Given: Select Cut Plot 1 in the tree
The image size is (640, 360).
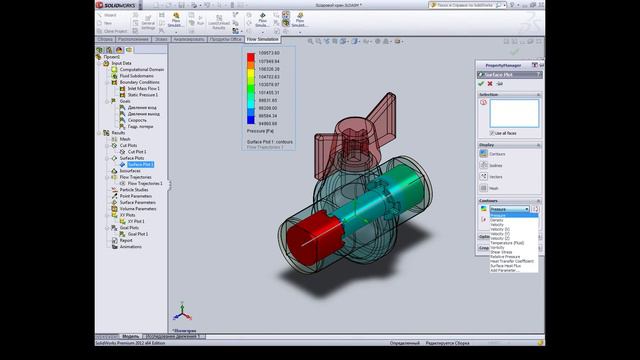Looking at the screenshot, I should point(137,151).
